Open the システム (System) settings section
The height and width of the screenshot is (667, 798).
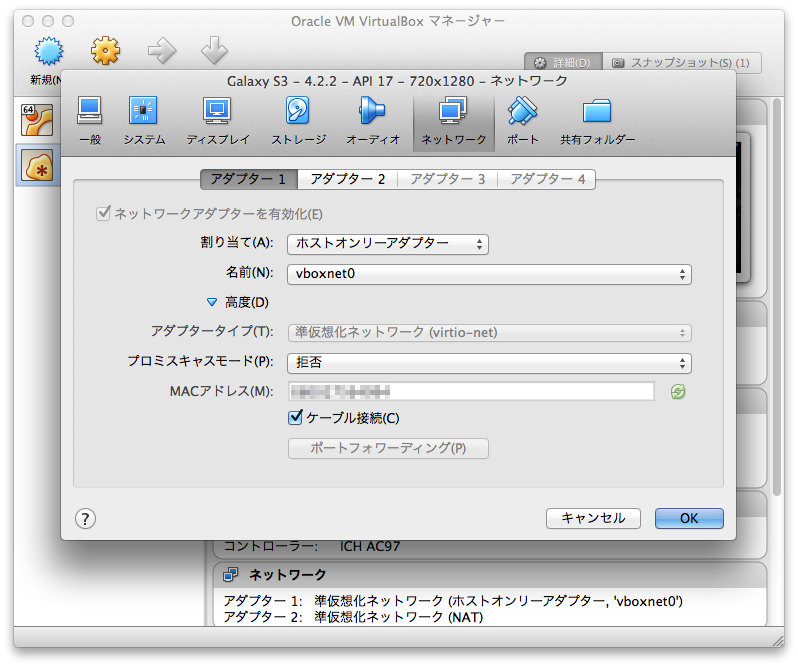point(144,121)
